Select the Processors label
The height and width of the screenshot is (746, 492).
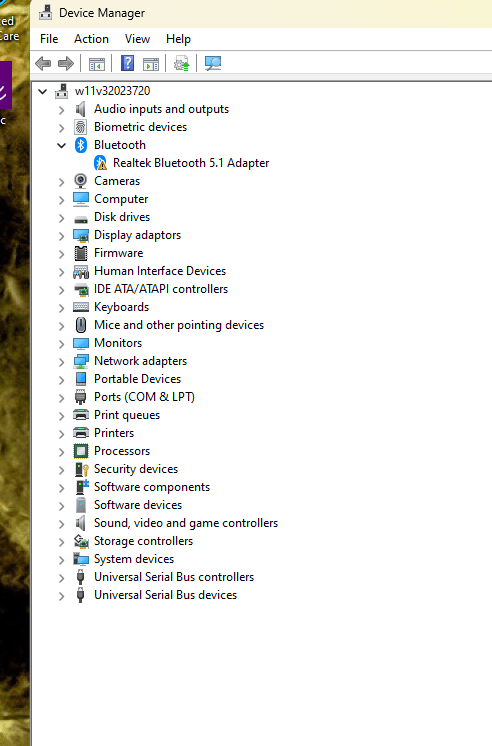pyautogui.click(x=122, y=451)
